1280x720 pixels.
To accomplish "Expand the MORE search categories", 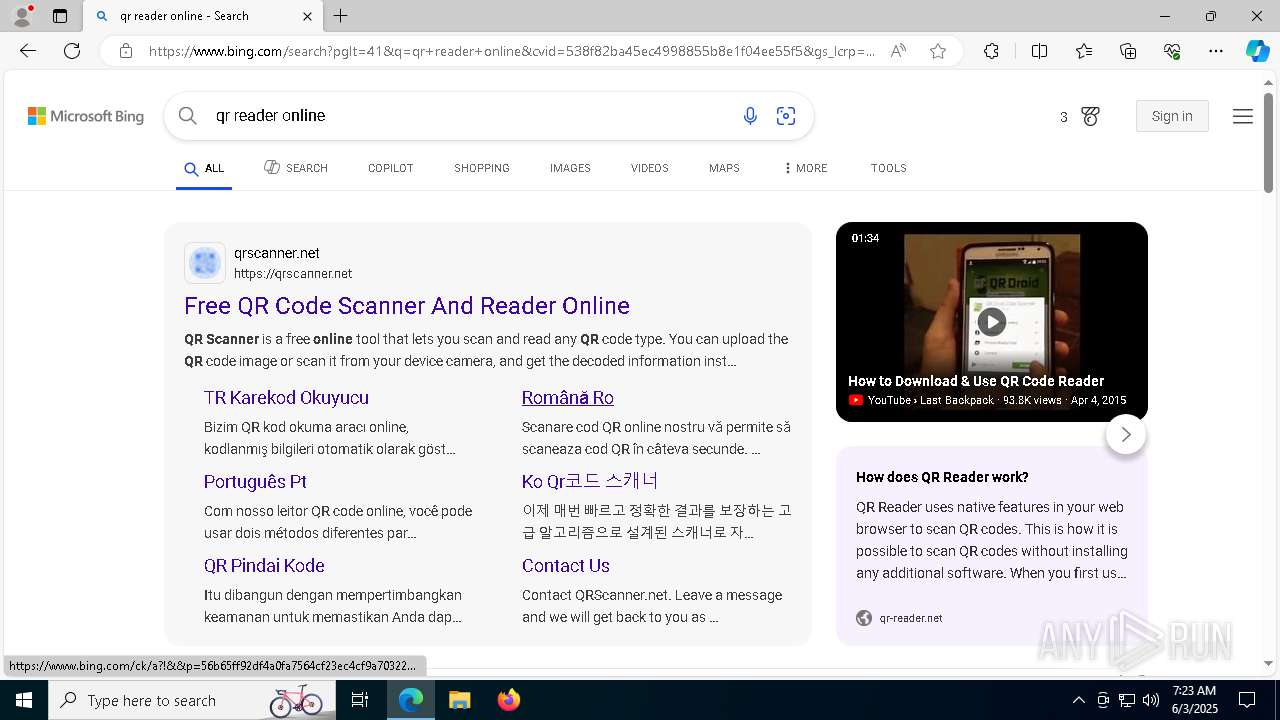I will 806,168.
